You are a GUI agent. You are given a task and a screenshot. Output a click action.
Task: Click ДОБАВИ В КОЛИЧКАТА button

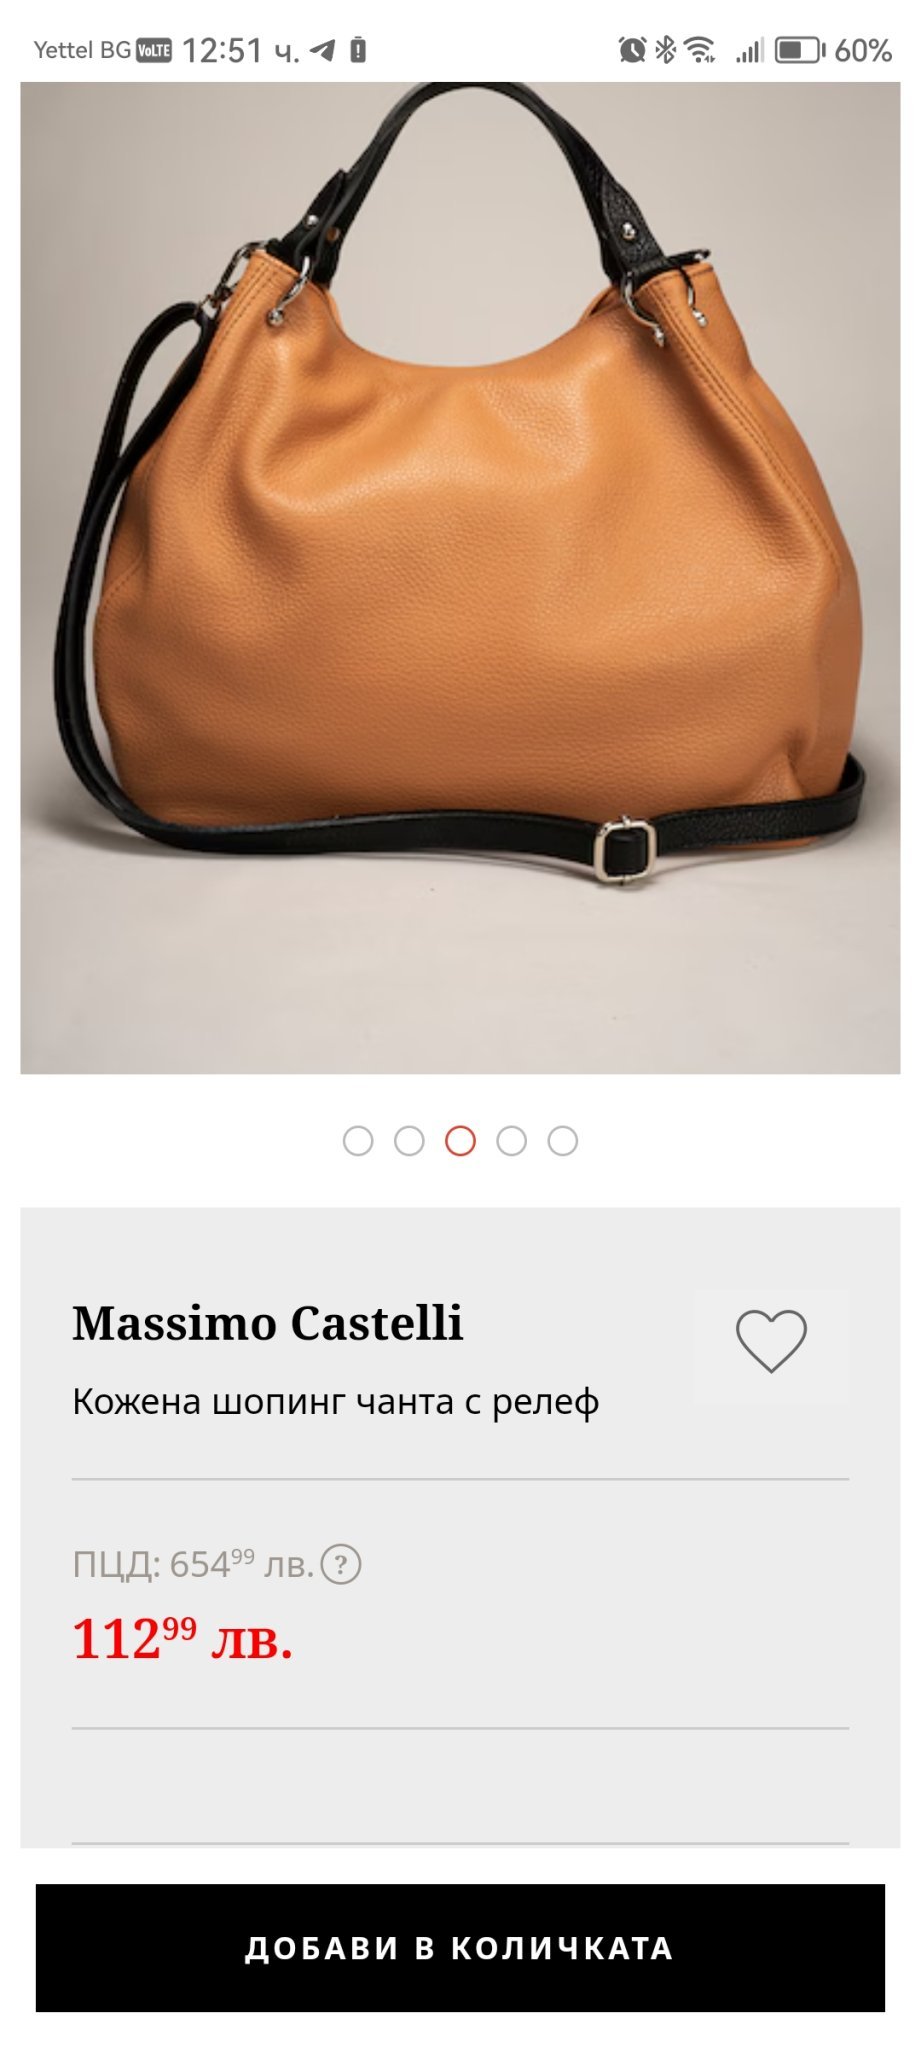460,1948
